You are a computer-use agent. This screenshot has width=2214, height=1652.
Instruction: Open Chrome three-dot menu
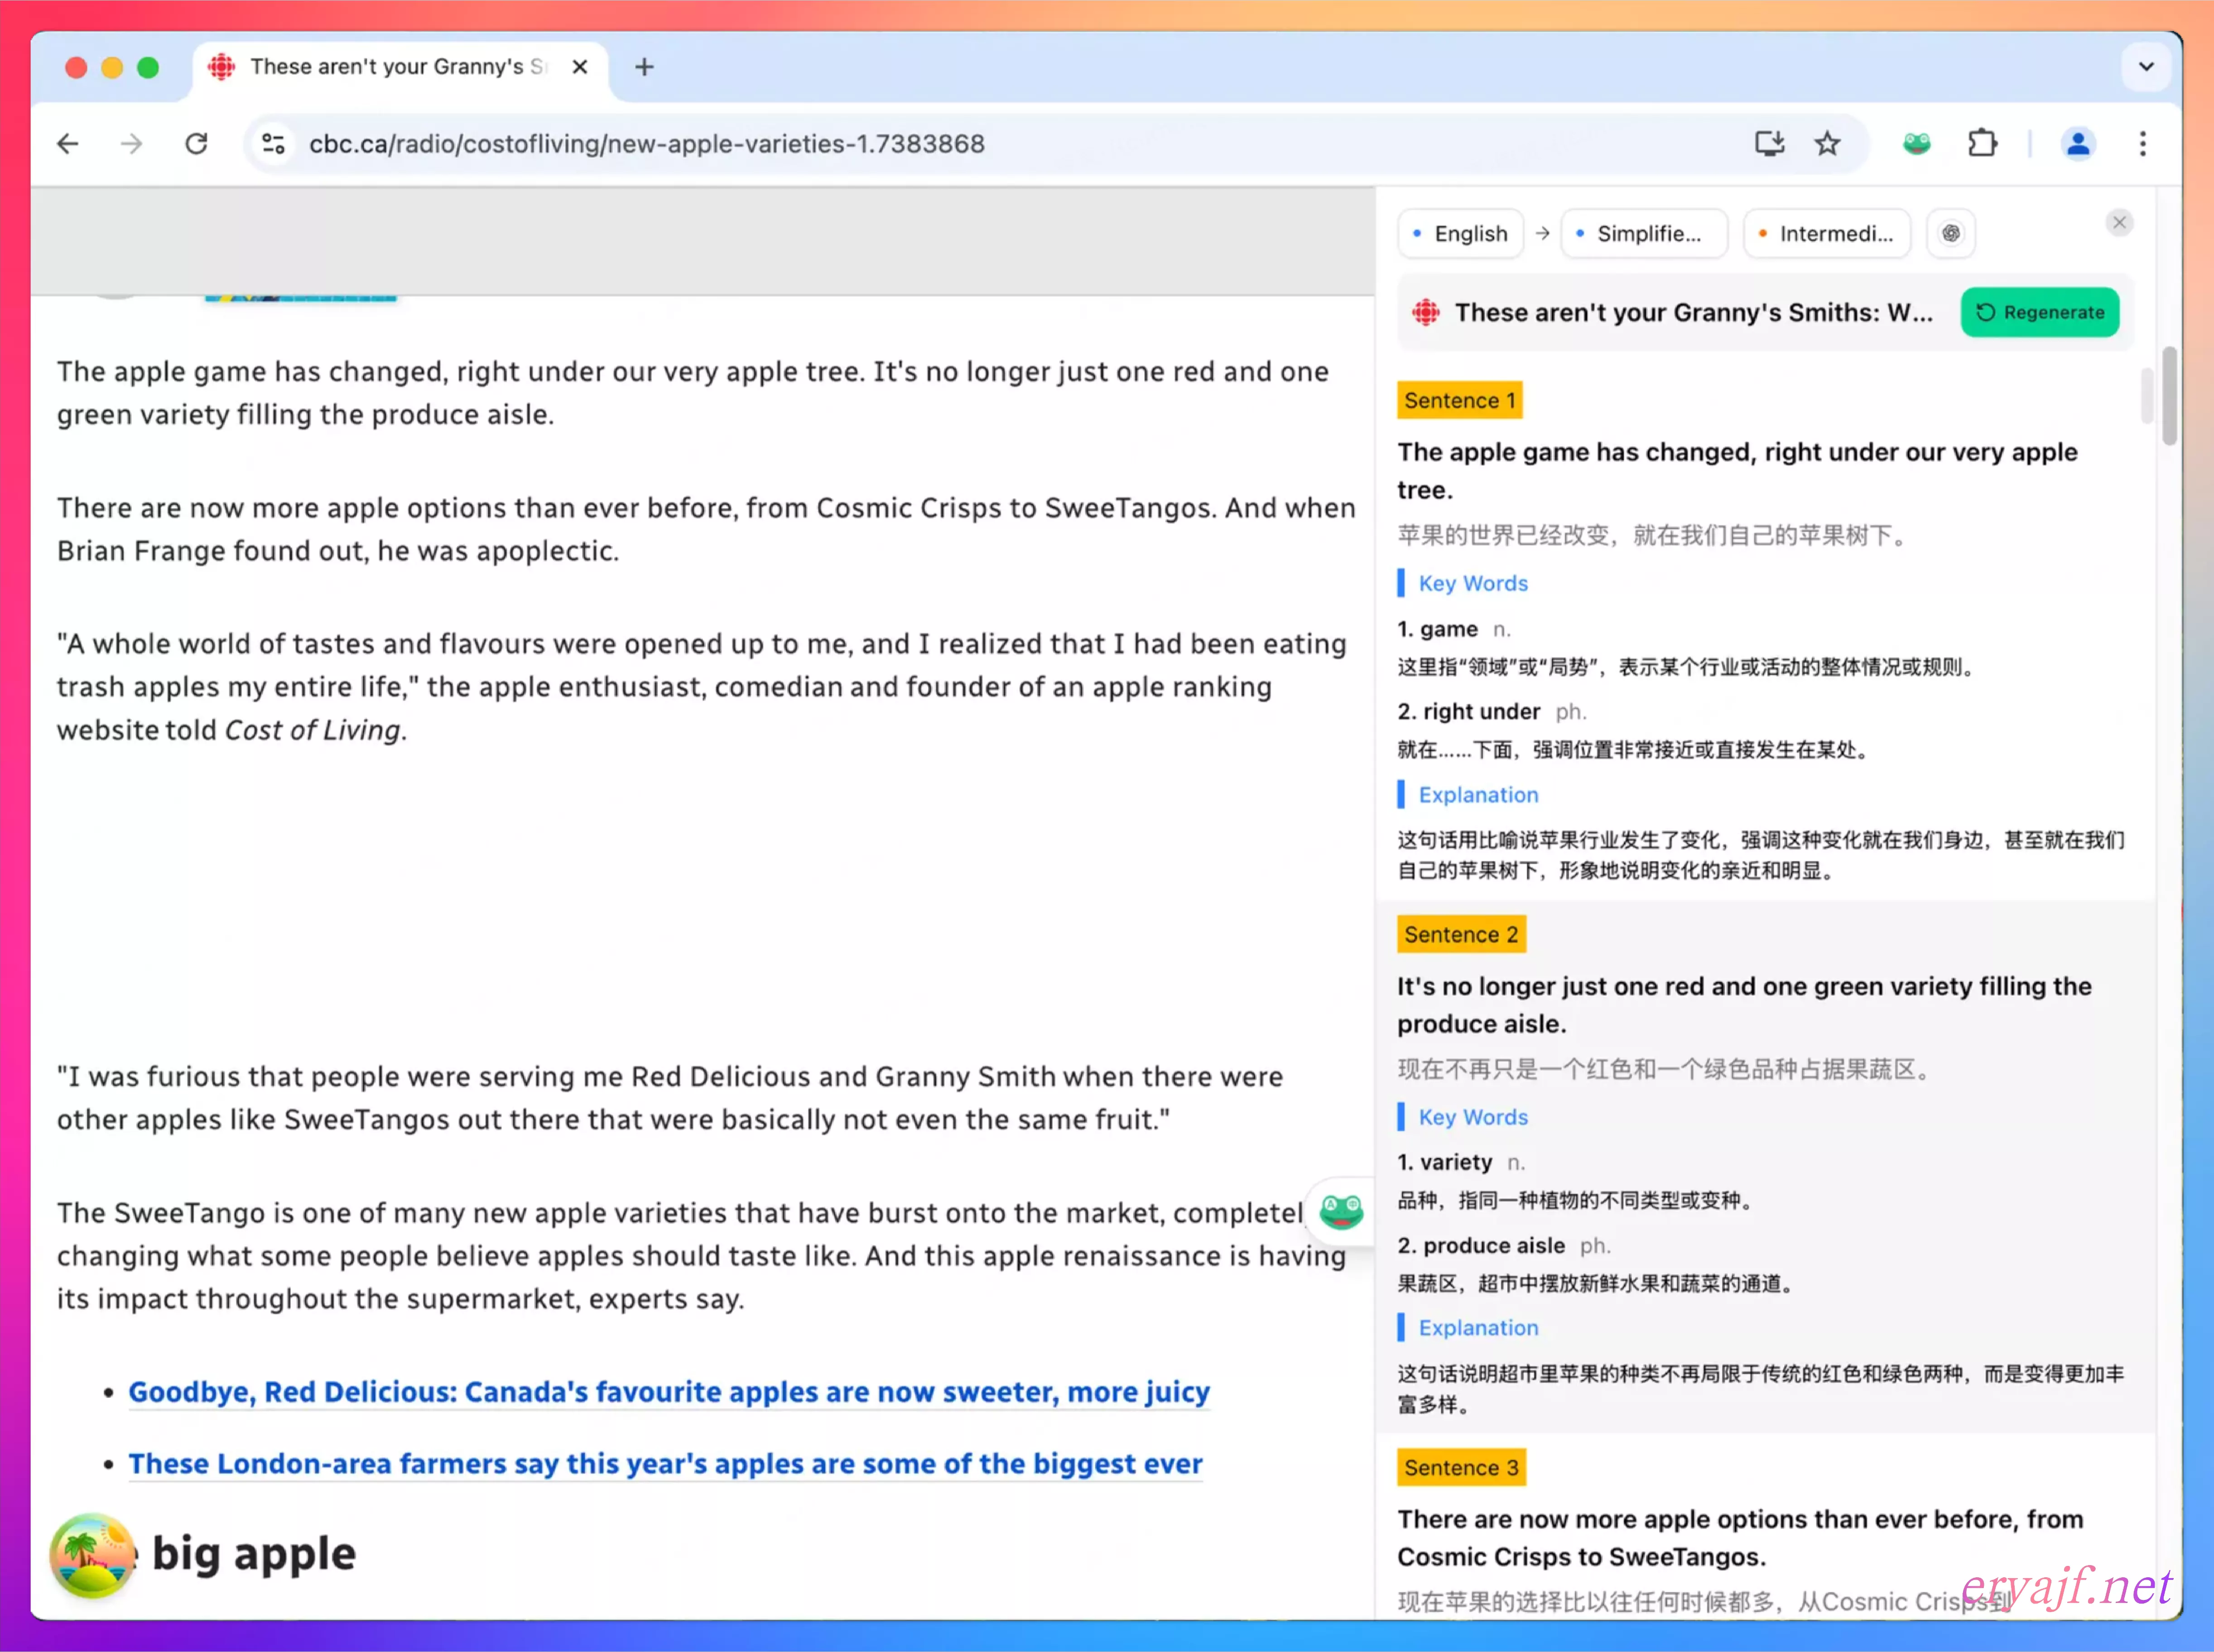(2142, 144)
